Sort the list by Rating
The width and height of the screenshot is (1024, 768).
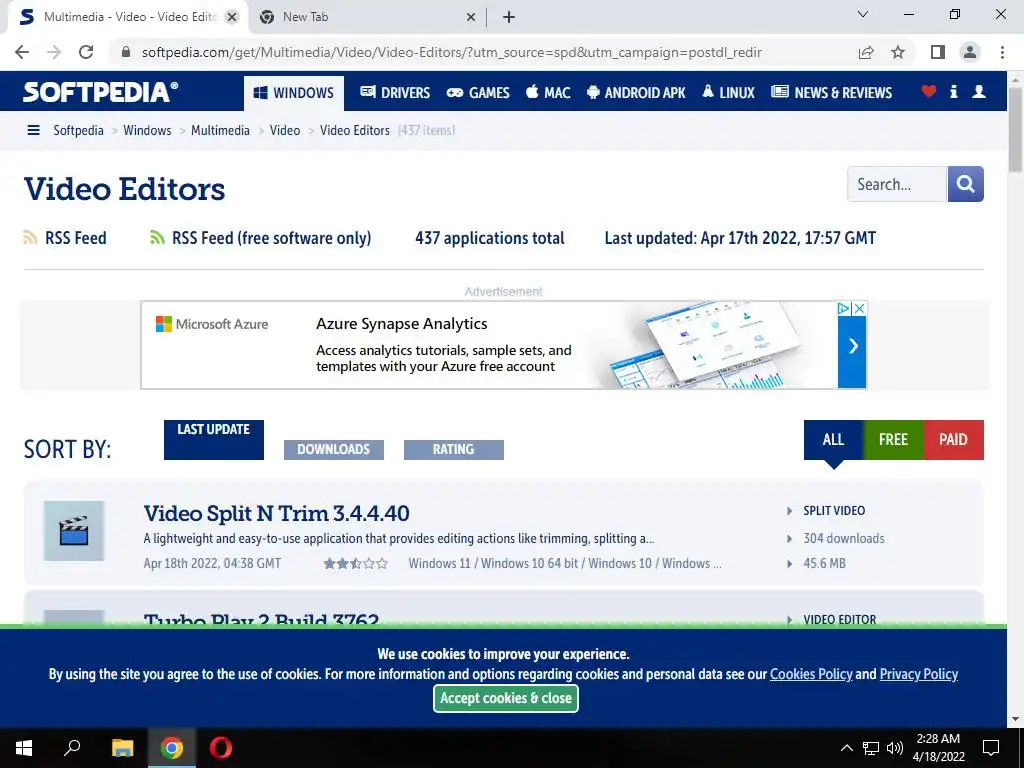click(453, 449)
